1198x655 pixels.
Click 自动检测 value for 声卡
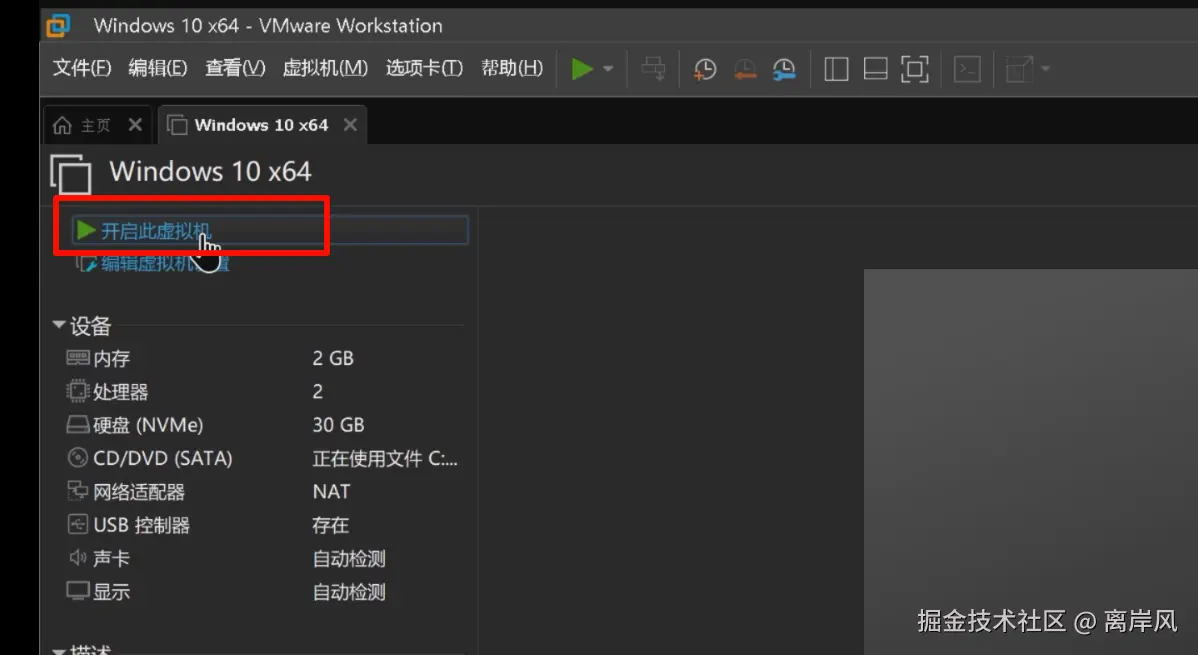click(349, 559)
